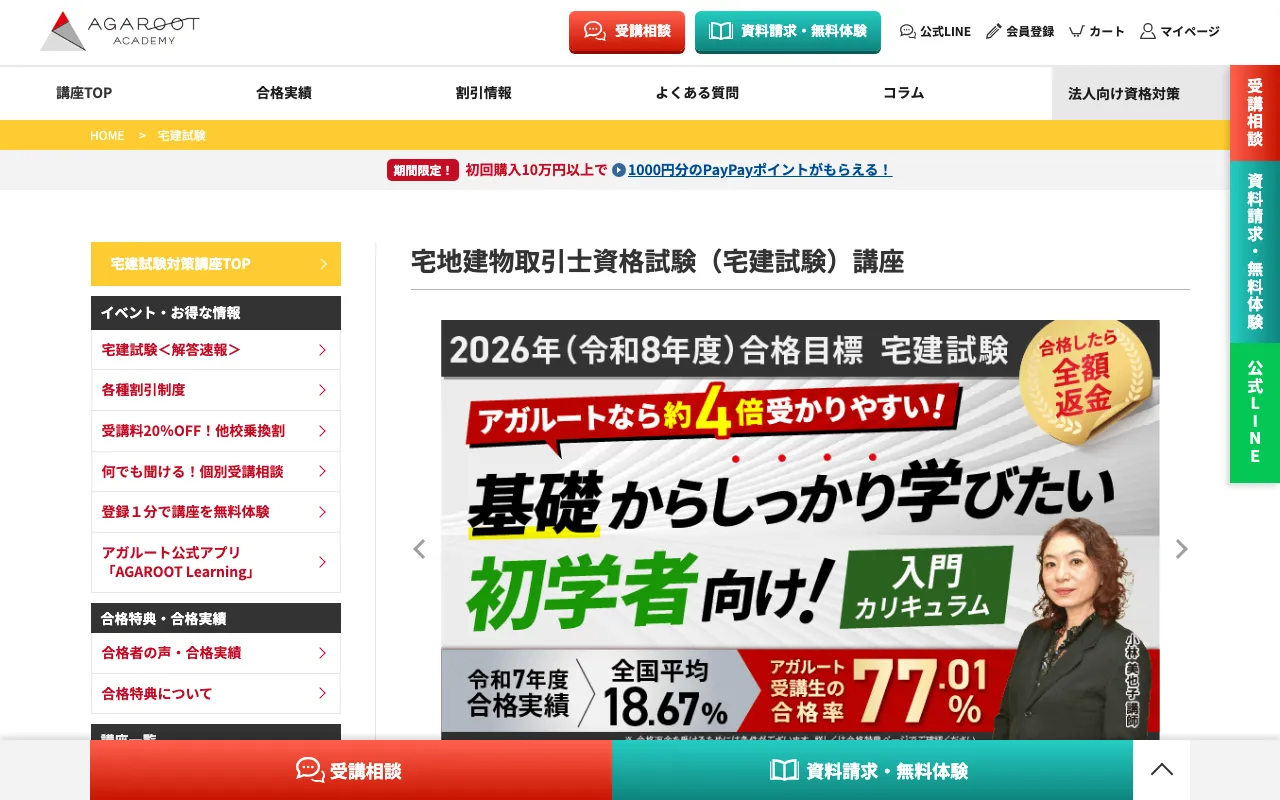Open 宅建試験＜解答速報＞ sidebar link

point(216,350)
